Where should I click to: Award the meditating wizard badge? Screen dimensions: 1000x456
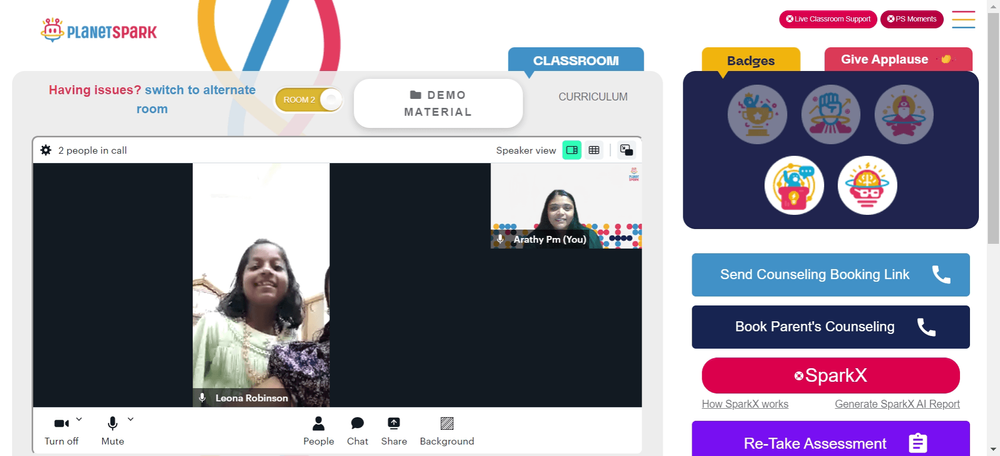click(904, 115)
